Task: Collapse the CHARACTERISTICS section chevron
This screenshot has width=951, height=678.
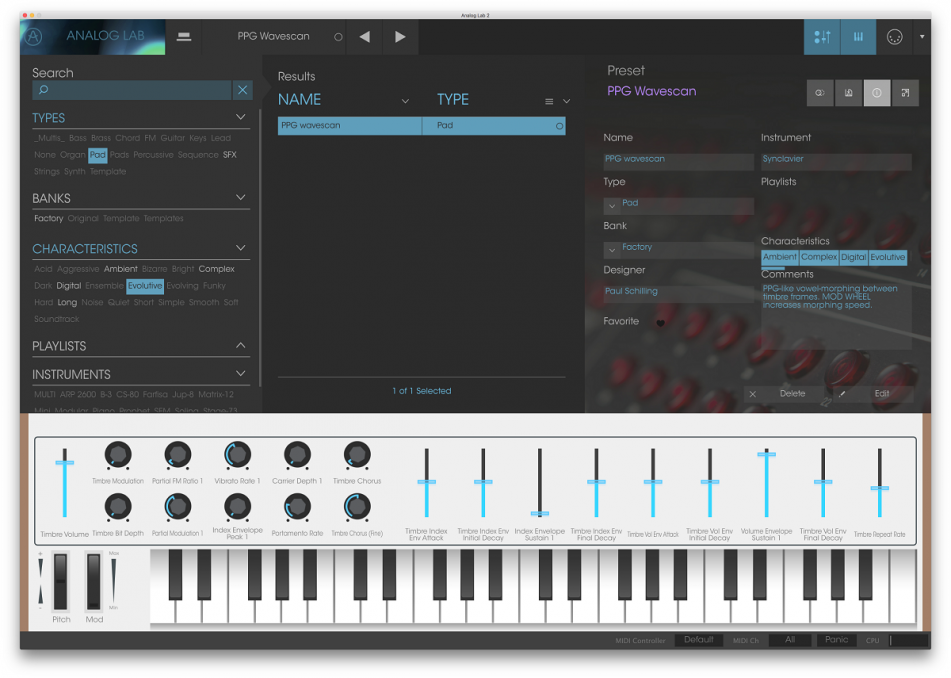Action: 241,247
